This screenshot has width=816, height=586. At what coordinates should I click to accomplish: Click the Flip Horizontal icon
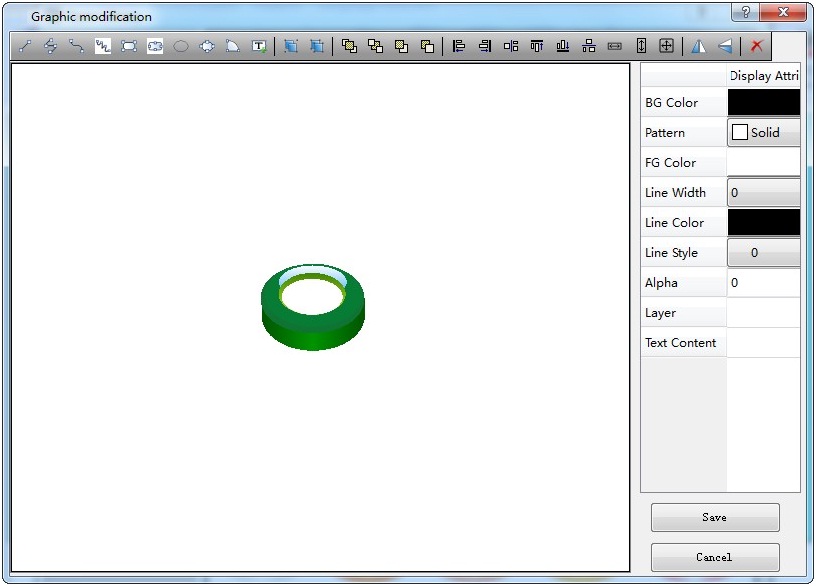click(x=701, y=46)
